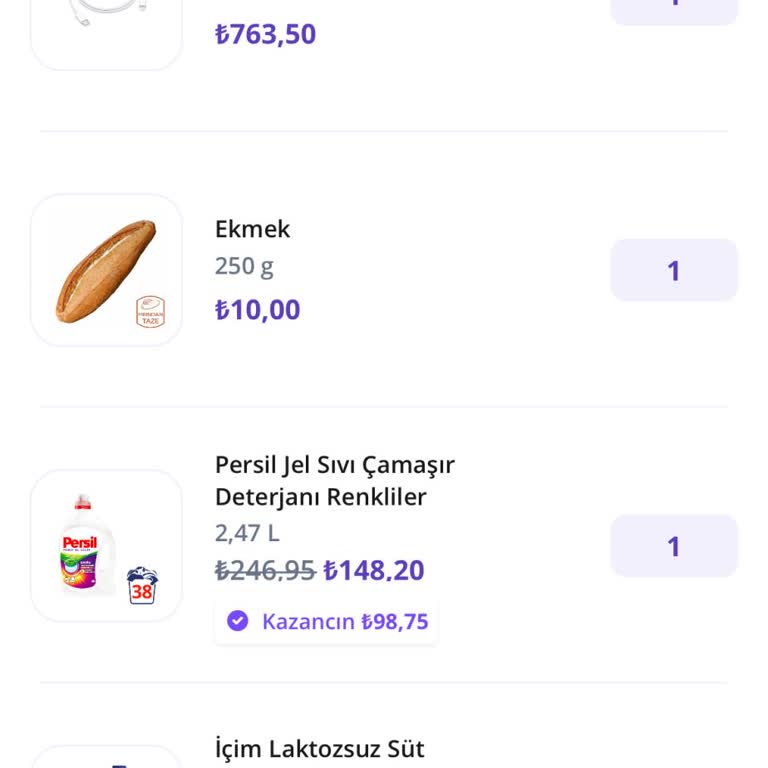
Task: Open the İçim Laktozsuz Süt title
Action: [320, 749]
